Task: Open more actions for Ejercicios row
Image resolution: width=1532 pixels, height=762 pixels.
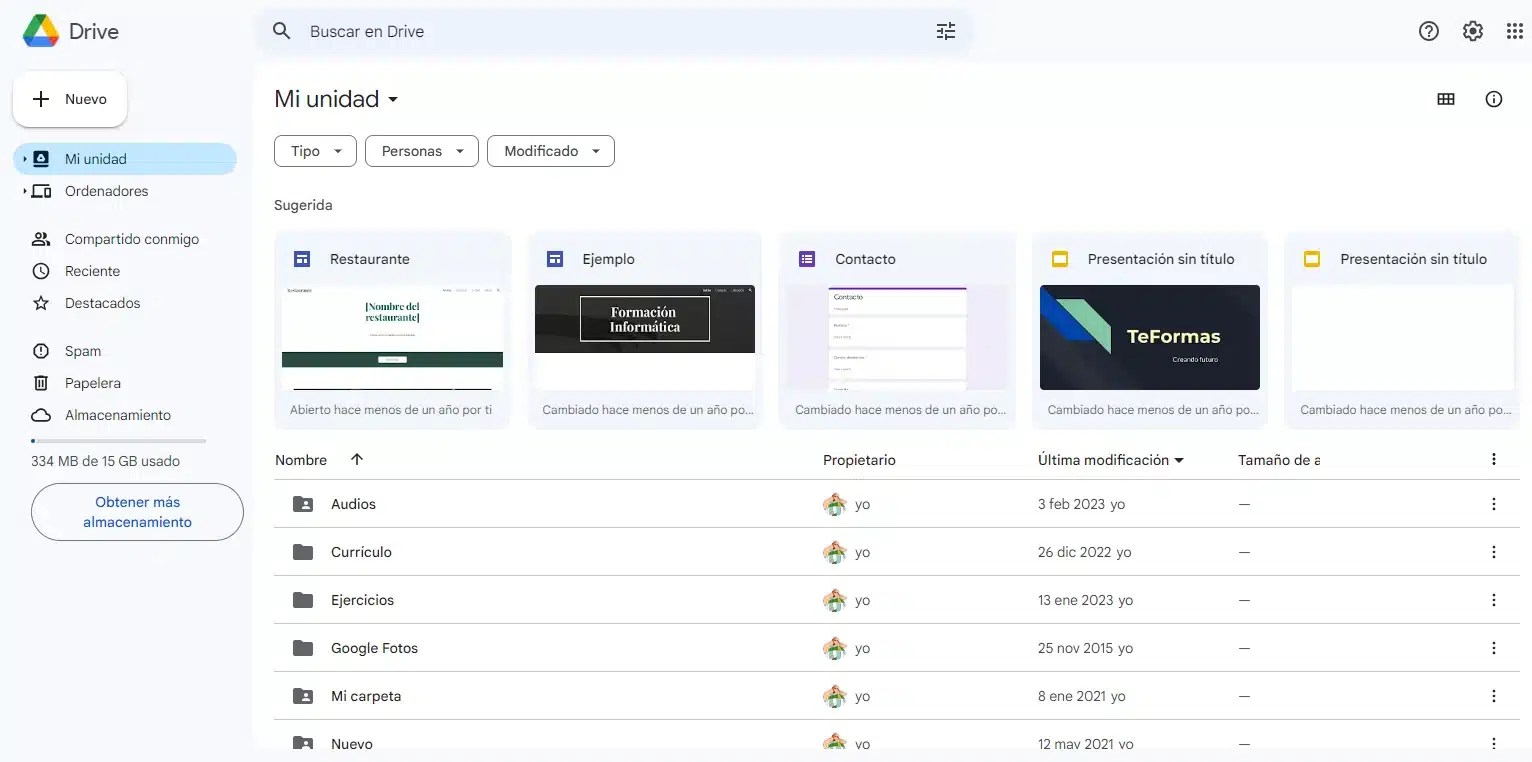Action: tap(1494, 600)
